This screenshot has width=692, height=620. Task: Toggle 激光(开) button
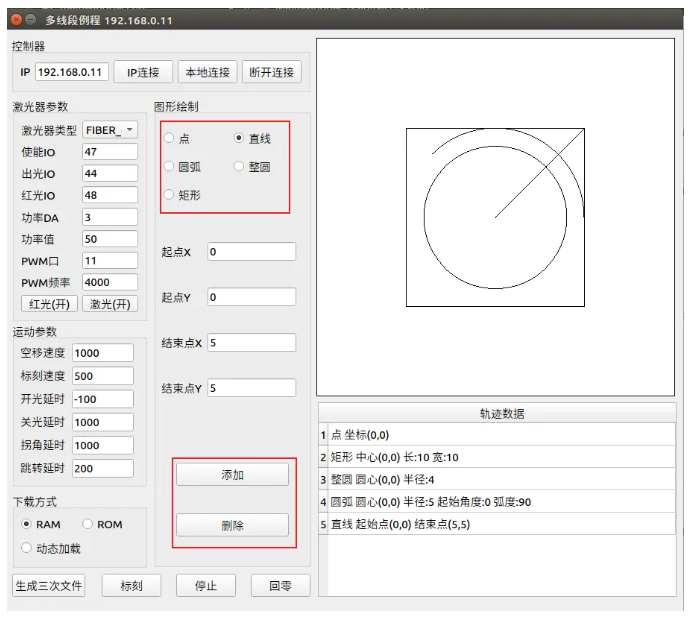110,304
